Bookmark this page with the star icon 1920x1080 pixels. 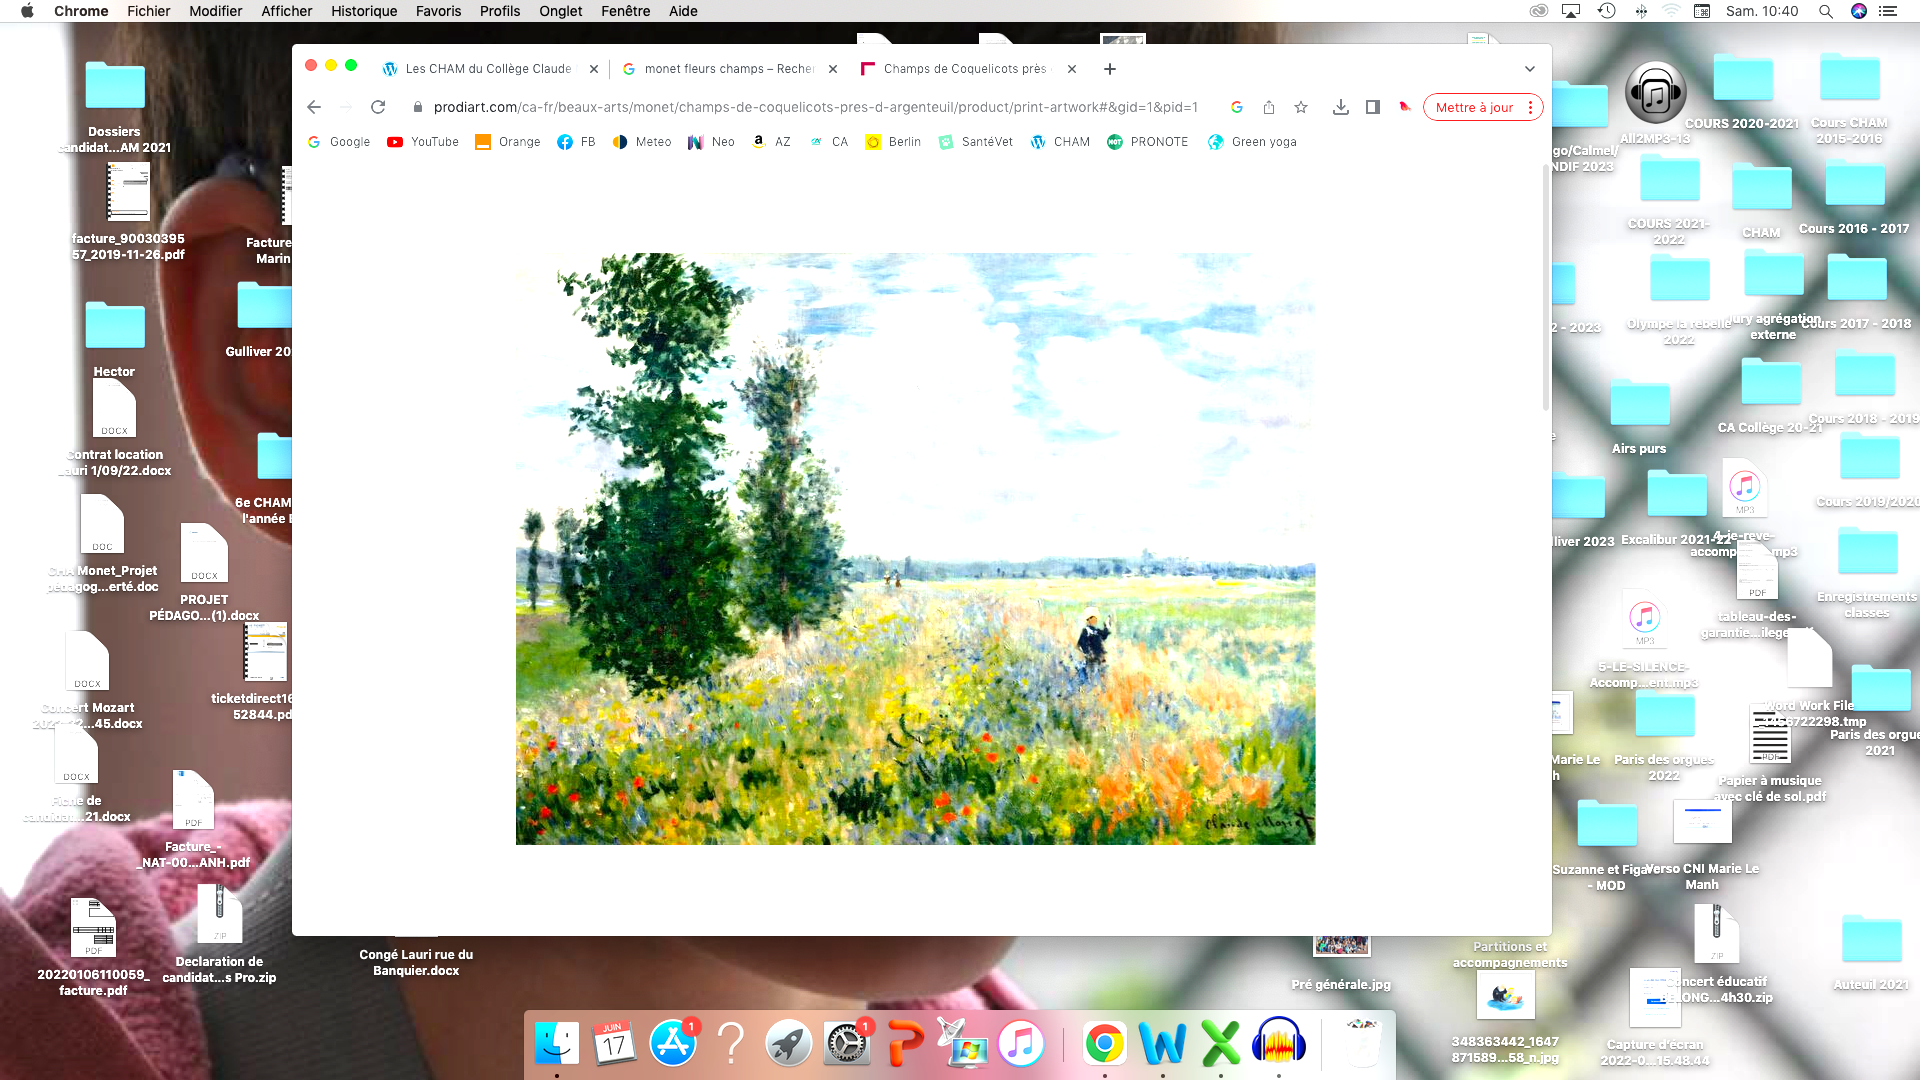pos(1301,107)
